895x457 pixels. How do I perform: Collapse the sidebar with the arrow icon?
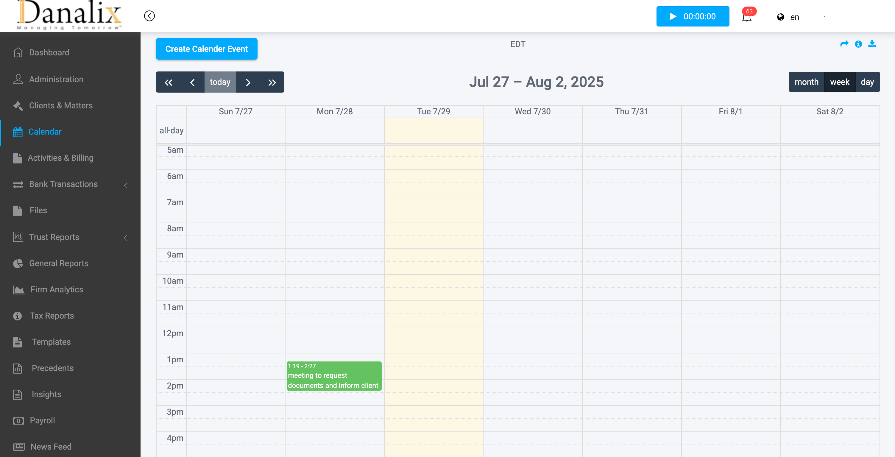(149, 16)
